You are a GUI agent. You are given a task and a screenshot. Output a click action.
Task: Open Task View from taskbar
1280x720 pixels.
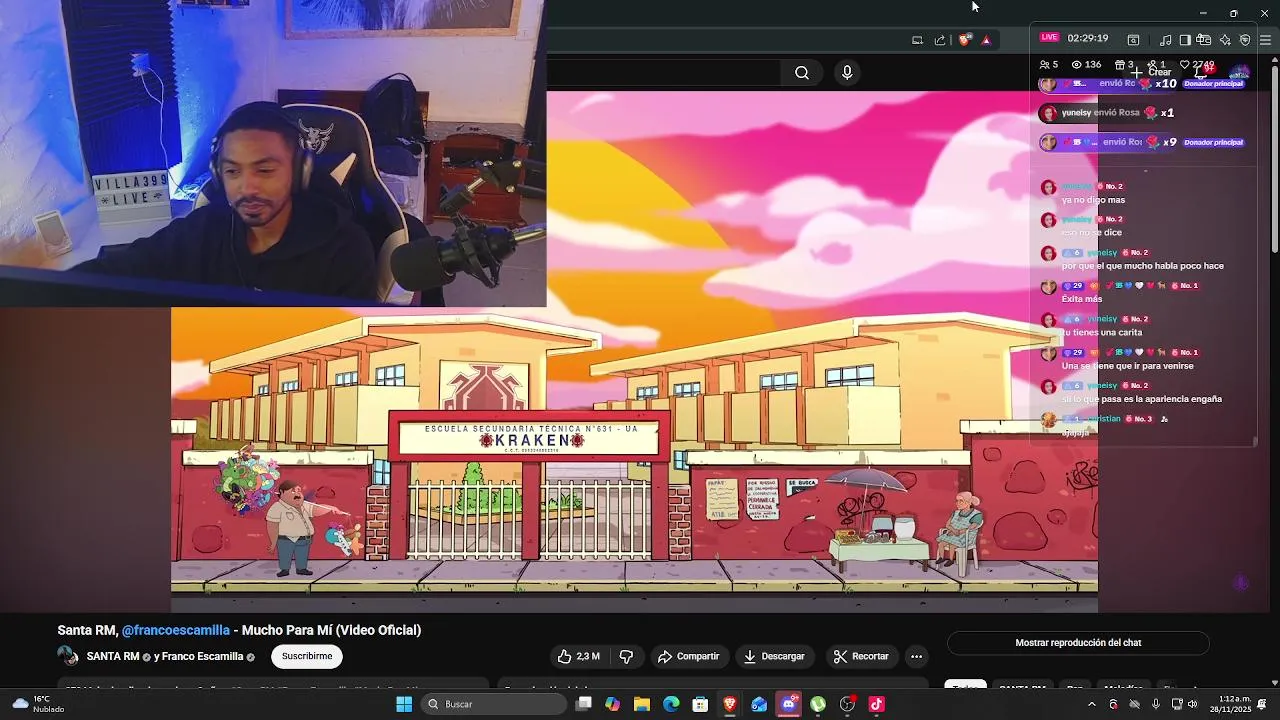pos(584,704)
